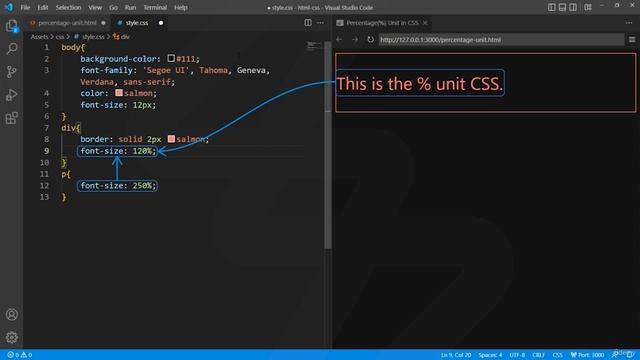Open the Terminal menu
Screen dimensions: 640x360
point(155,7)
